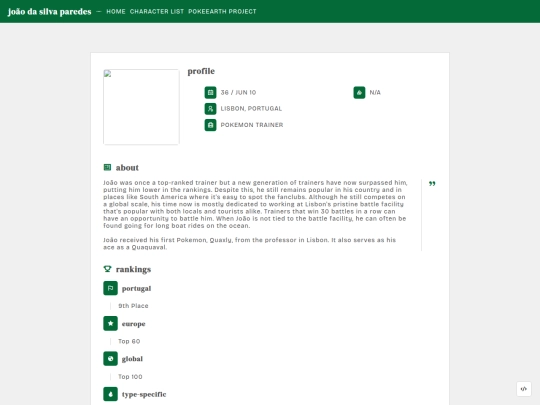Click the 'europe' ranking label

134,324
